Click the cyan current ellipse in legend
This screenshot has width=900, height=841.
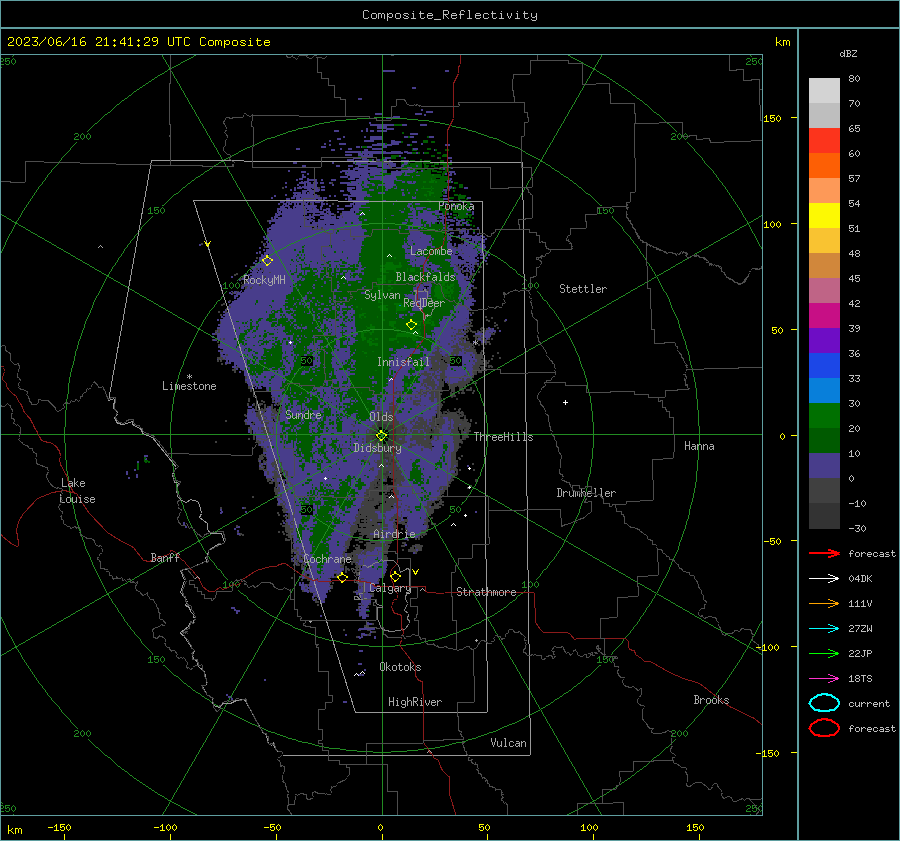[824, 703]
